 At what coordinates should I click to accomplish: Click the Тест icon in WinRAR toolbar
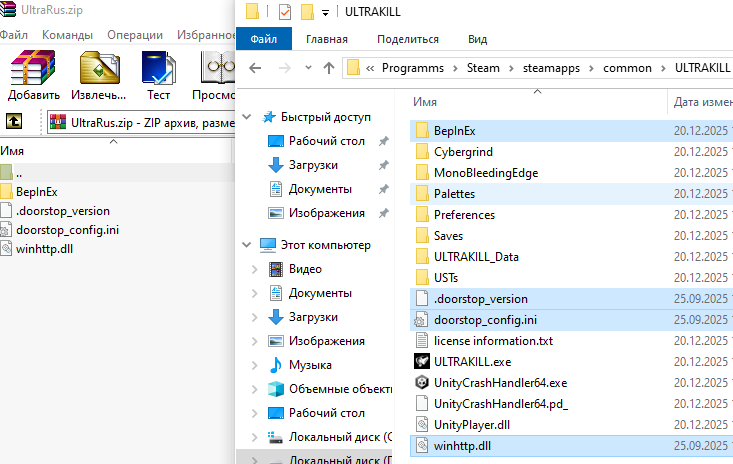(x=158, y=69)
